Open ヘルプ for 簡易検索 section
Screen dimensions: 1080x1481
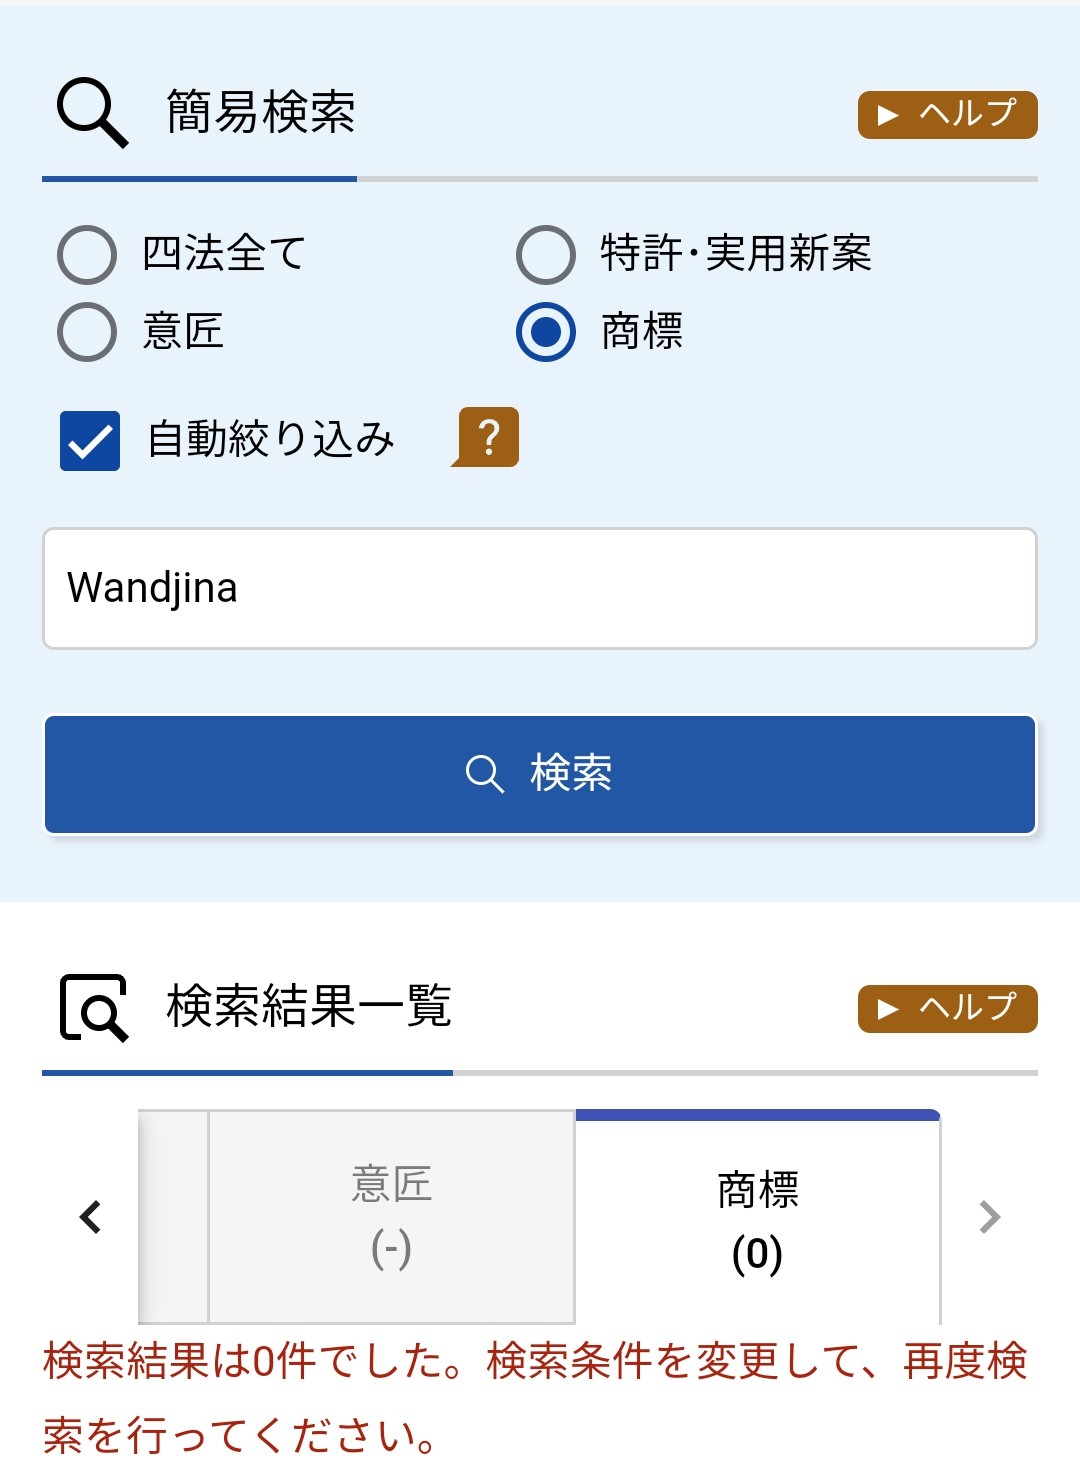(947, 115)
